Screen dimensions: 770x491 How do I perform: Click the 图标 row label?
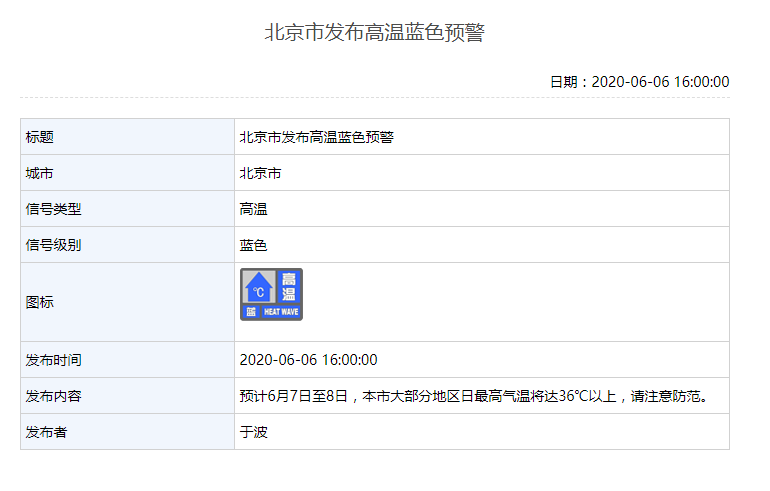pos(40,302)
